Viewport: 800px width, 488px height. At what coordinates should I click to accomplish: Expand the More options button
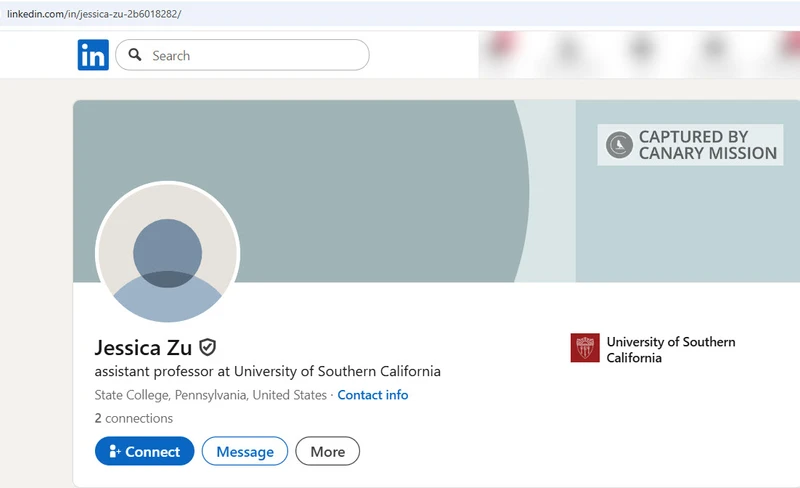click(327, 452)
